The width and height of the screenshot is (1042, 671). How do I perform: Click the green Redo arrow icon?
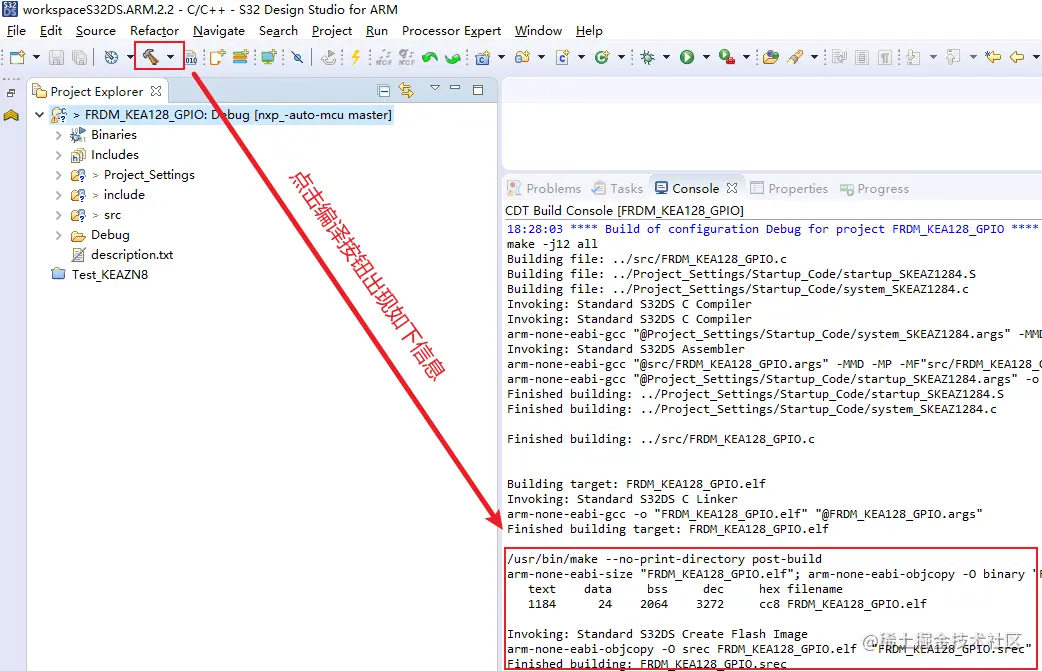click(453, 58)
